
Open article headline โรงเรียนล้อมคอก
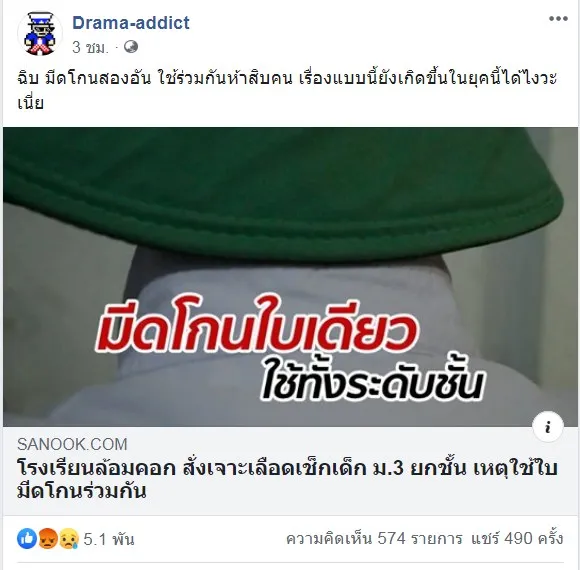click(x=287, y=480)
